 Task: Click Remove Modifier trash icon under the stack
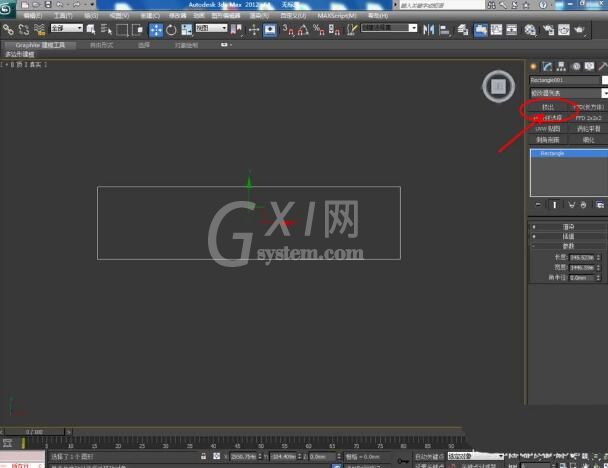pyautogui.click(x=584, y=205)
